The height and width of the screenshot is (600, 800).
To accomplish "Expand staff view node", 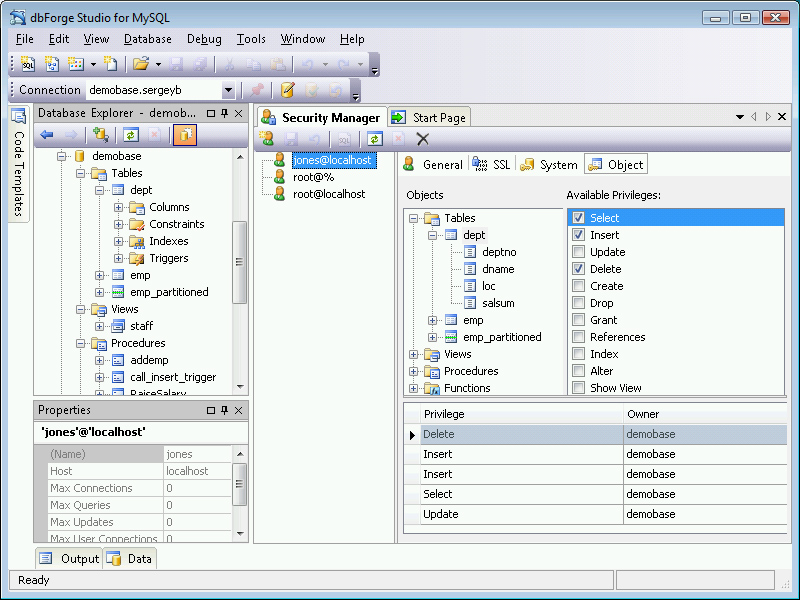I will click(99, 326).
